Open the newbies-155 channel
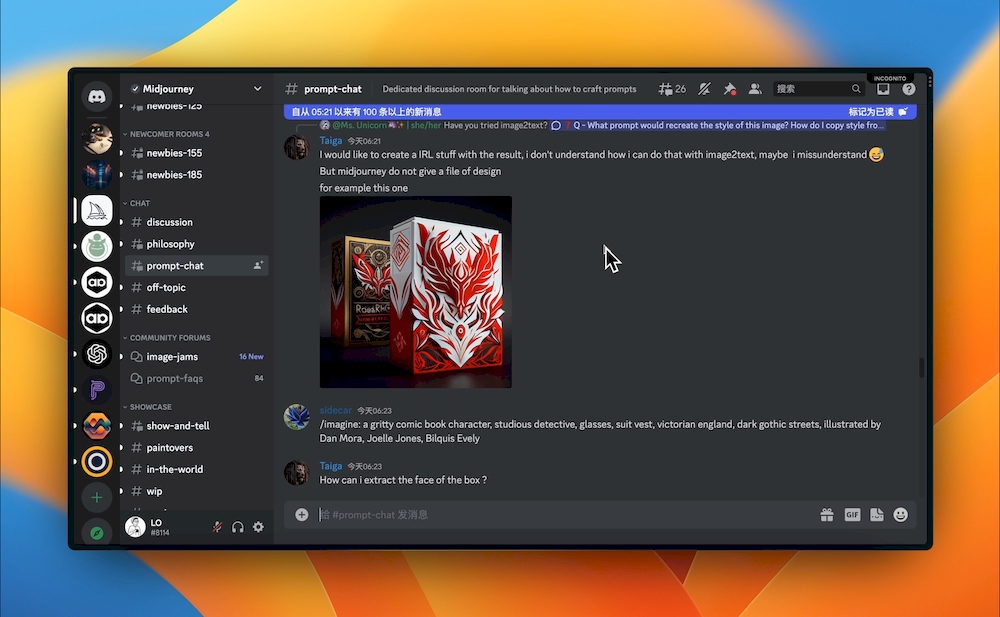The image size is (1000, 617). (196, 153)
